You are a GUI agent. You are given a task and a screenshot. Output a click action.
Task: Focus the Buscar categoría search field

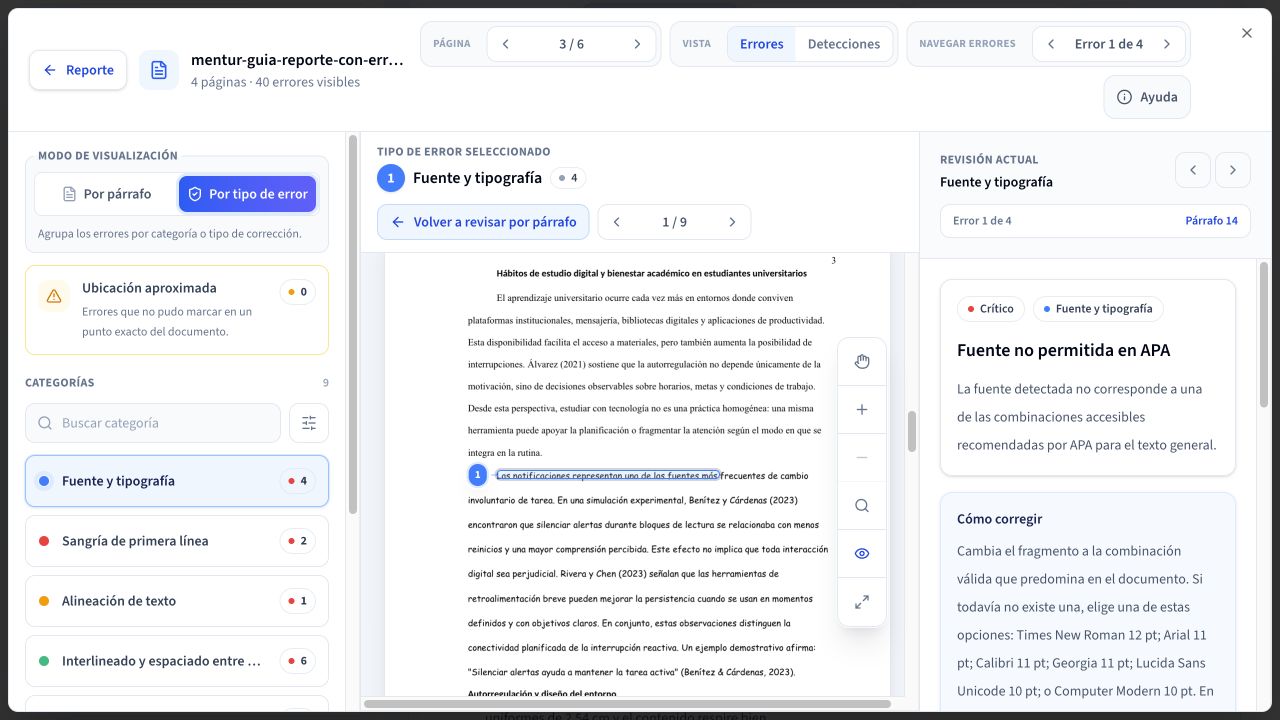click(x=153, y=423)
